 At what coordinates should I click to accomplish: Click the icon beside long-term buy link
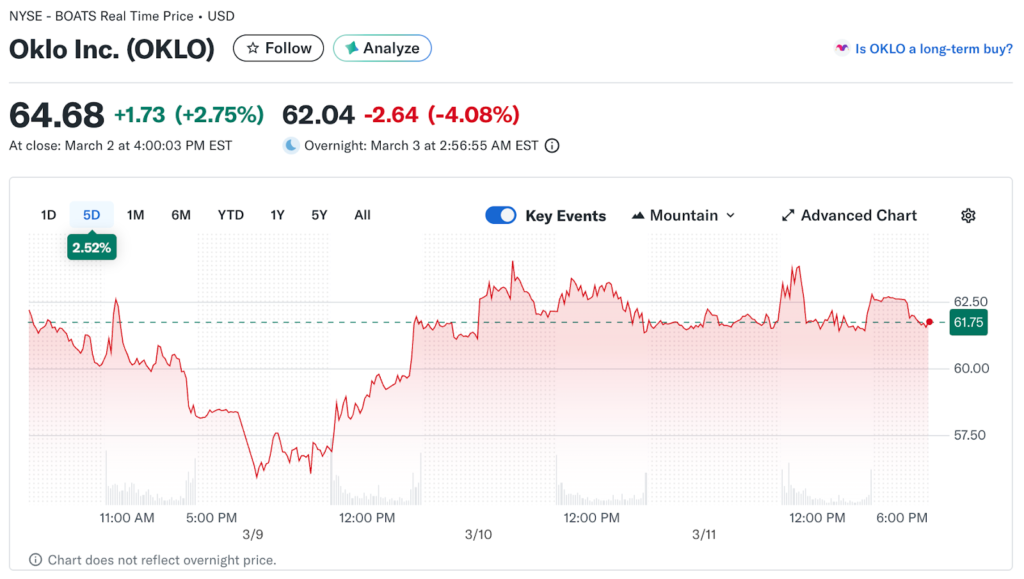tap(842, 48)
